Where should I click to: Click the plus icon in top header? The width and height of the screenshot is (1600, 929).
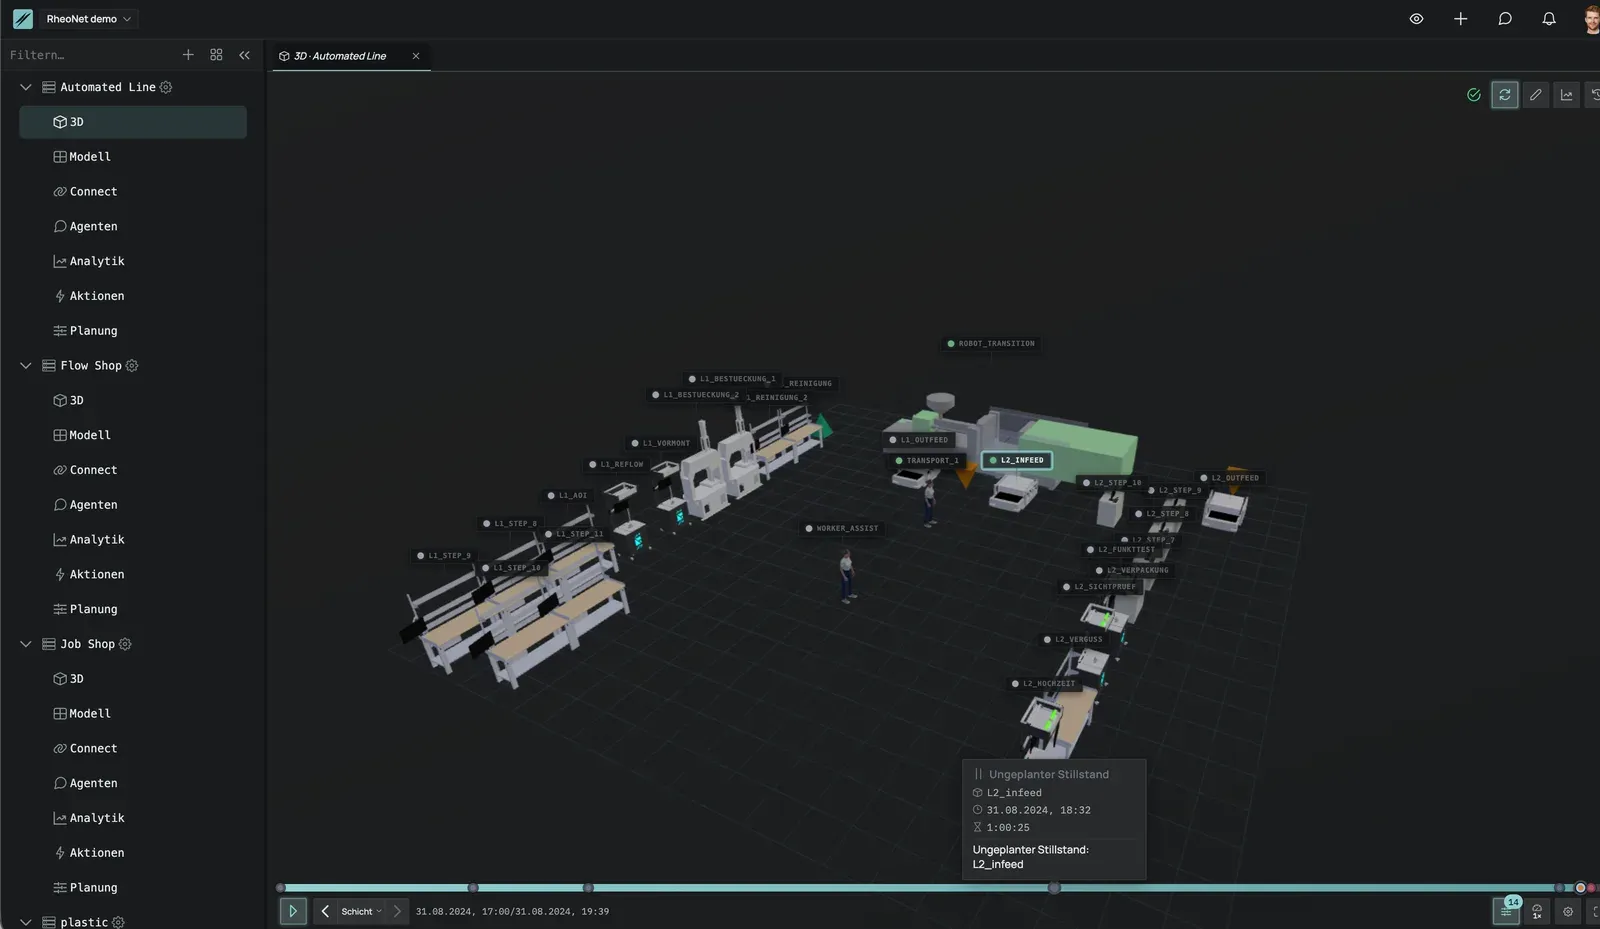[1460, 19]
